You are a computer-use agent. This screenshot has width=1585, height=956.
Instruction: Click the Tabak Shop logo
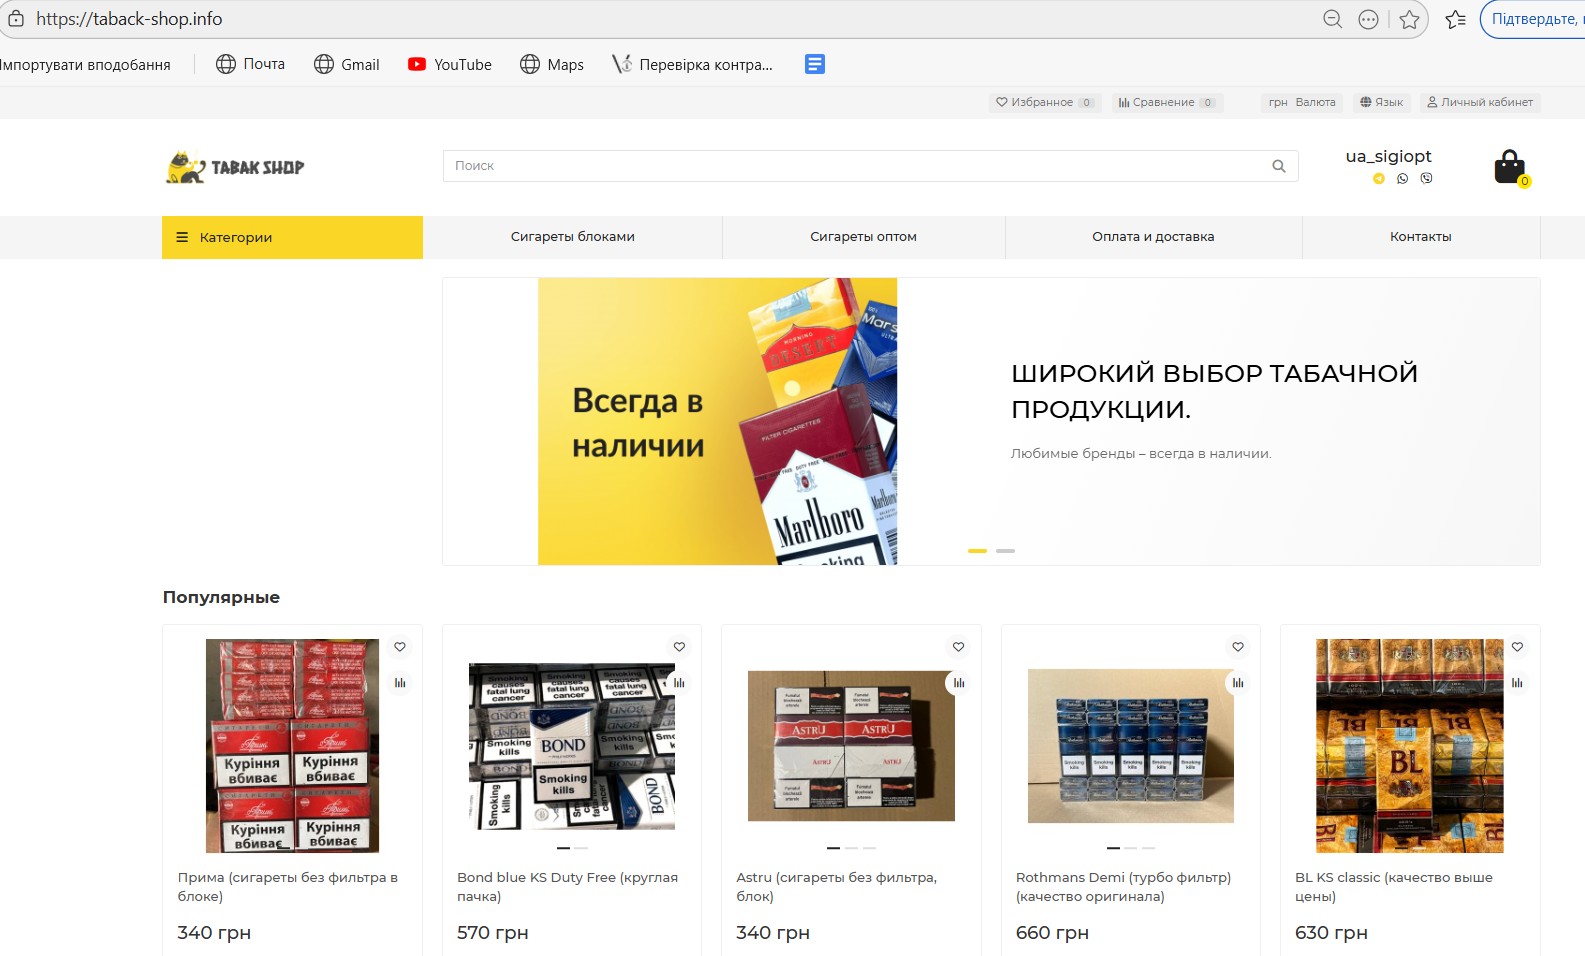point(236,167)
